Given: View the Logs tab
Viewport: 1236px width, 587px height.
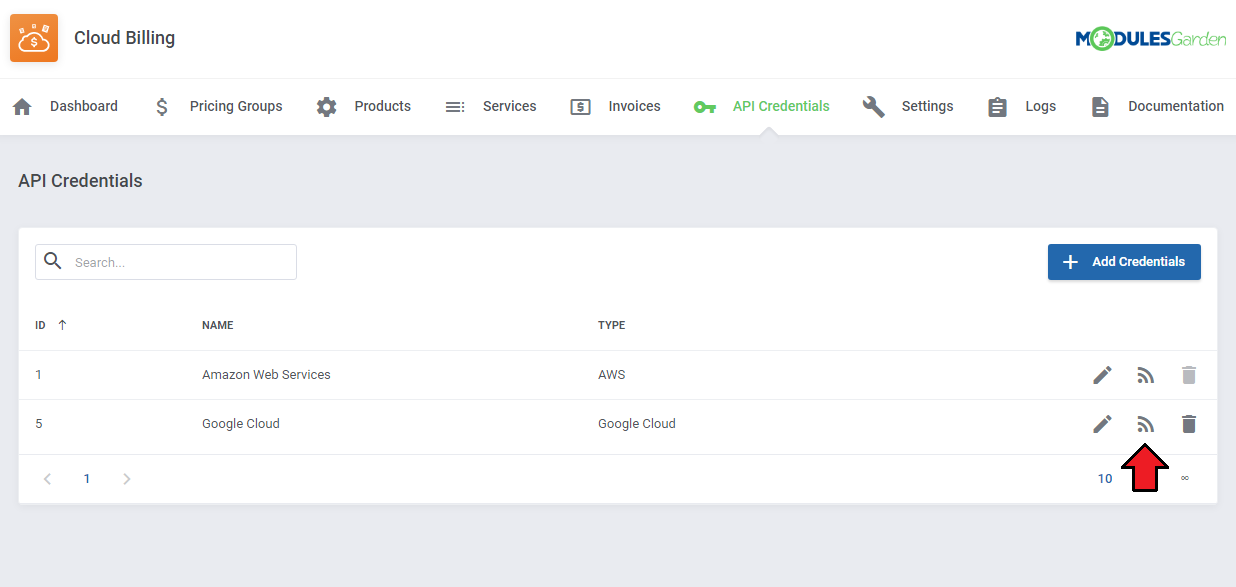Looking at the screenshot, I should [x=1021, y=106].
